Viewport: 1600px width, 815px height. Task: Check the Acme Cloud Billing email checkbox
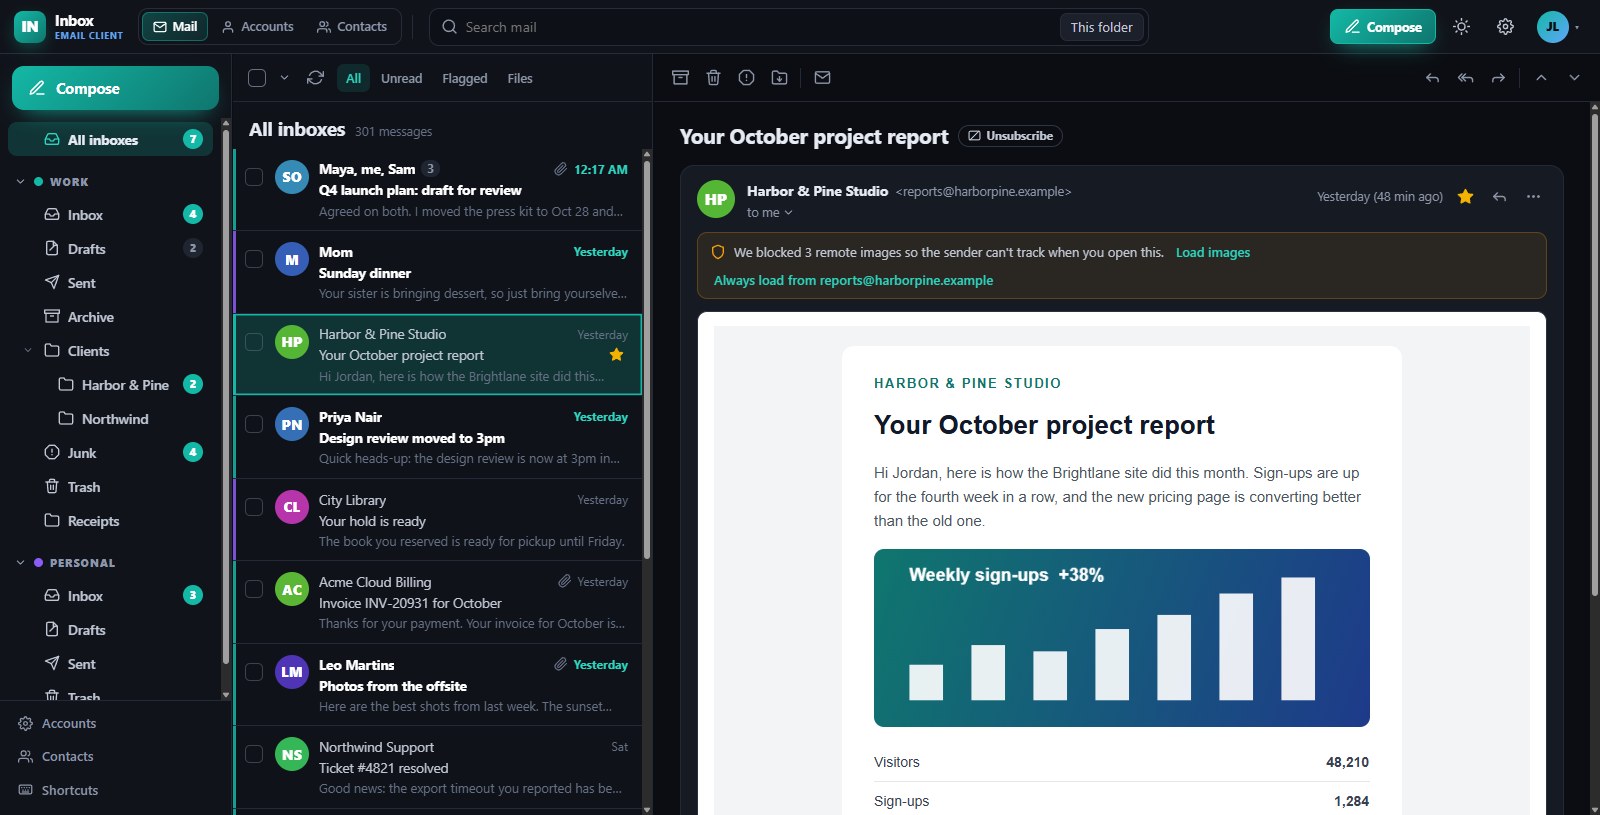click(254, 590)
